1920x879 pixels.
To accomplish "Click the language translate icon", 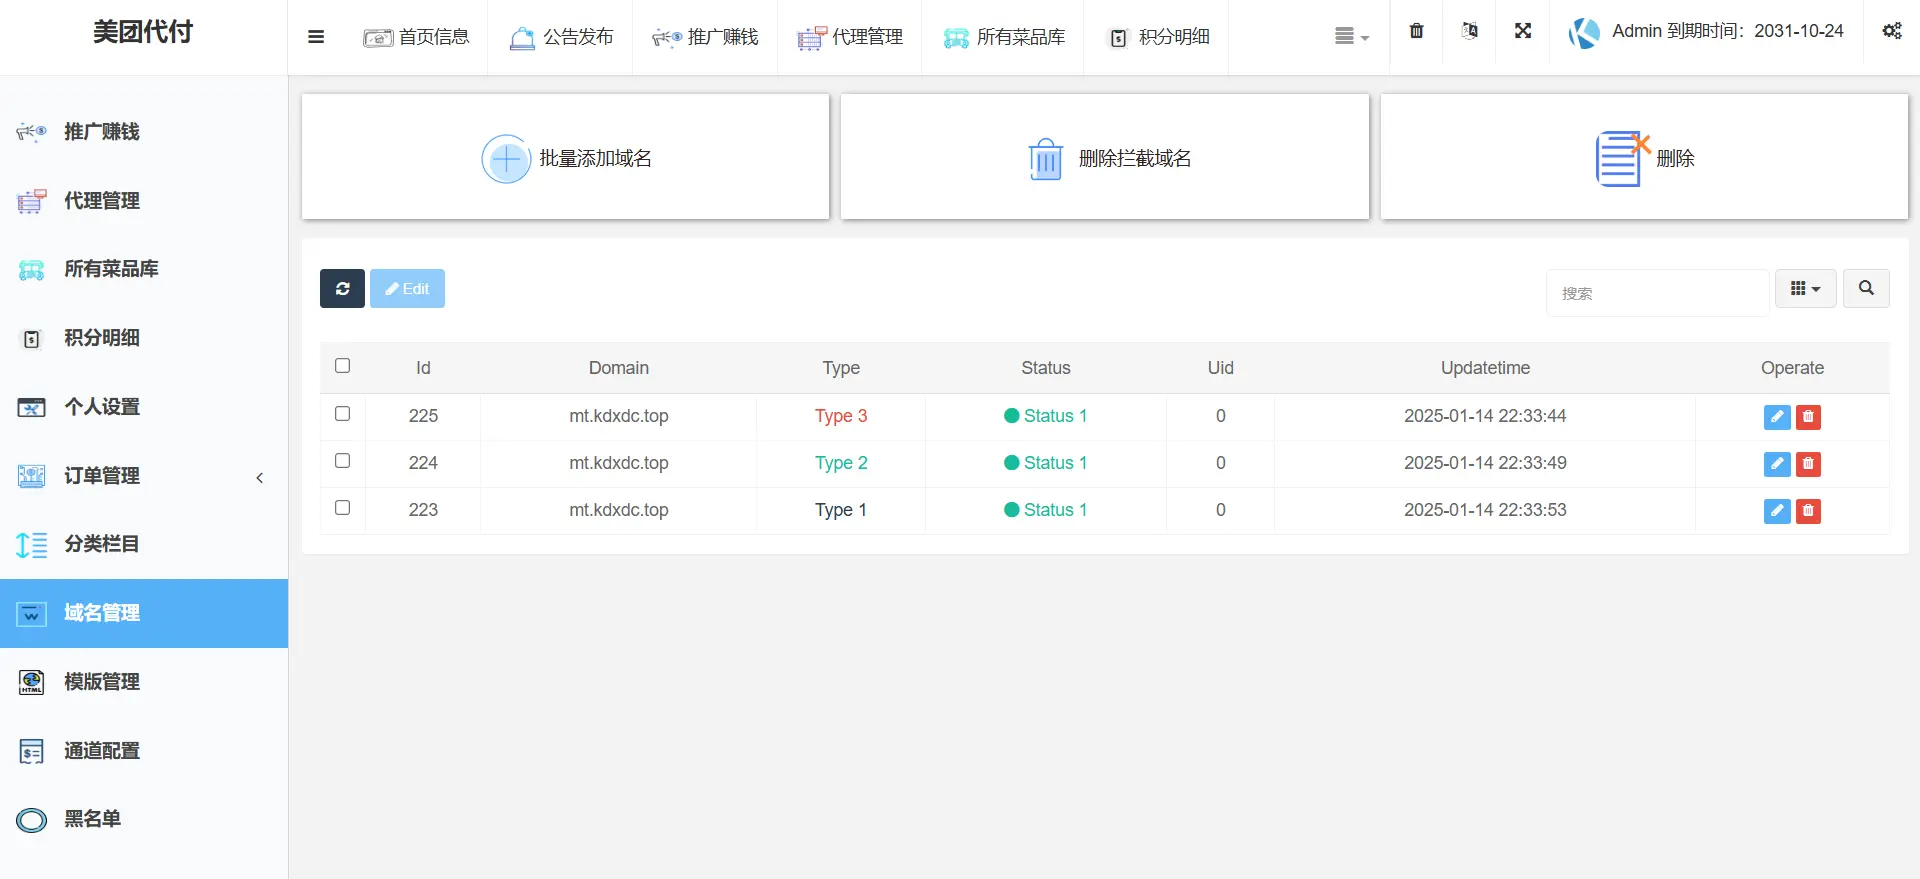I will (1470, 31).
